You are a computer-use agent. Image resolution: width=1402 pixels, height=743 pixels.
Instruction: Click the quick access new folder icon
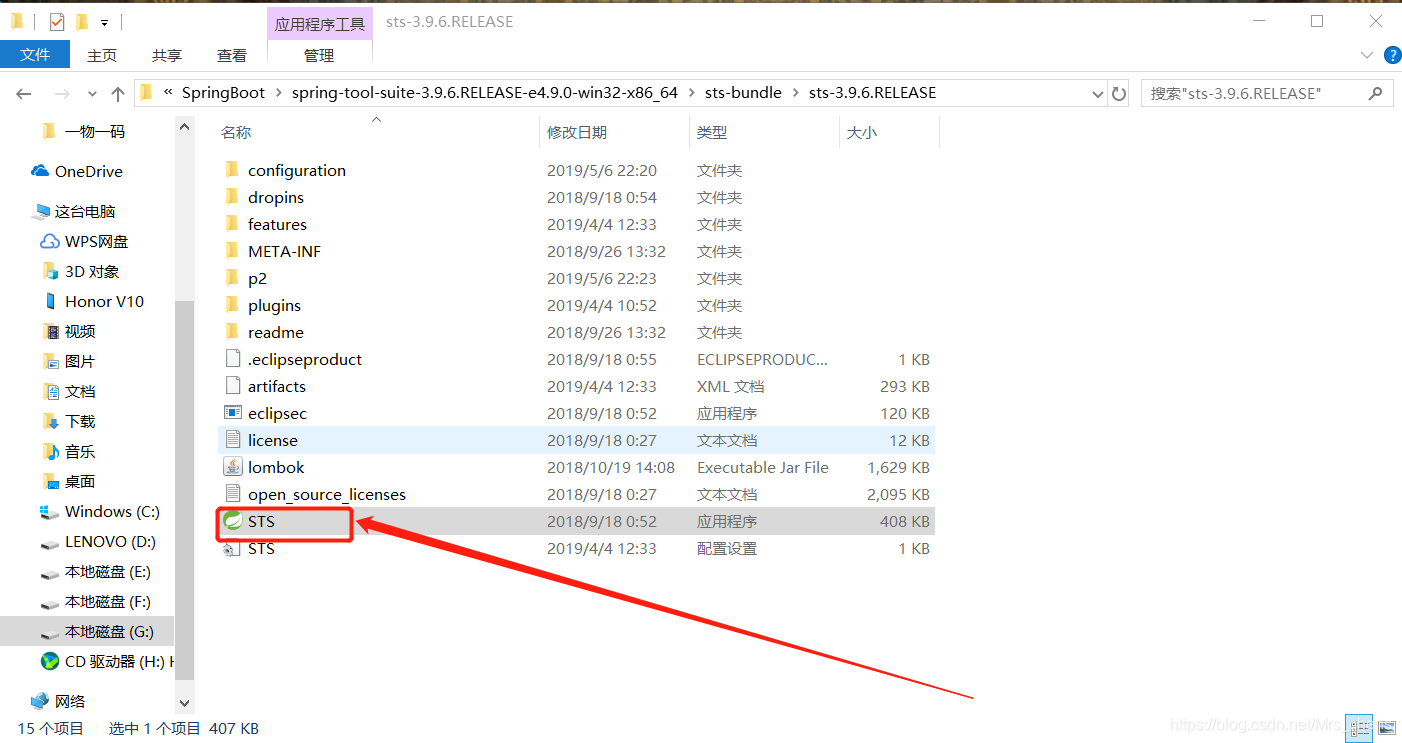coord(82,21)
